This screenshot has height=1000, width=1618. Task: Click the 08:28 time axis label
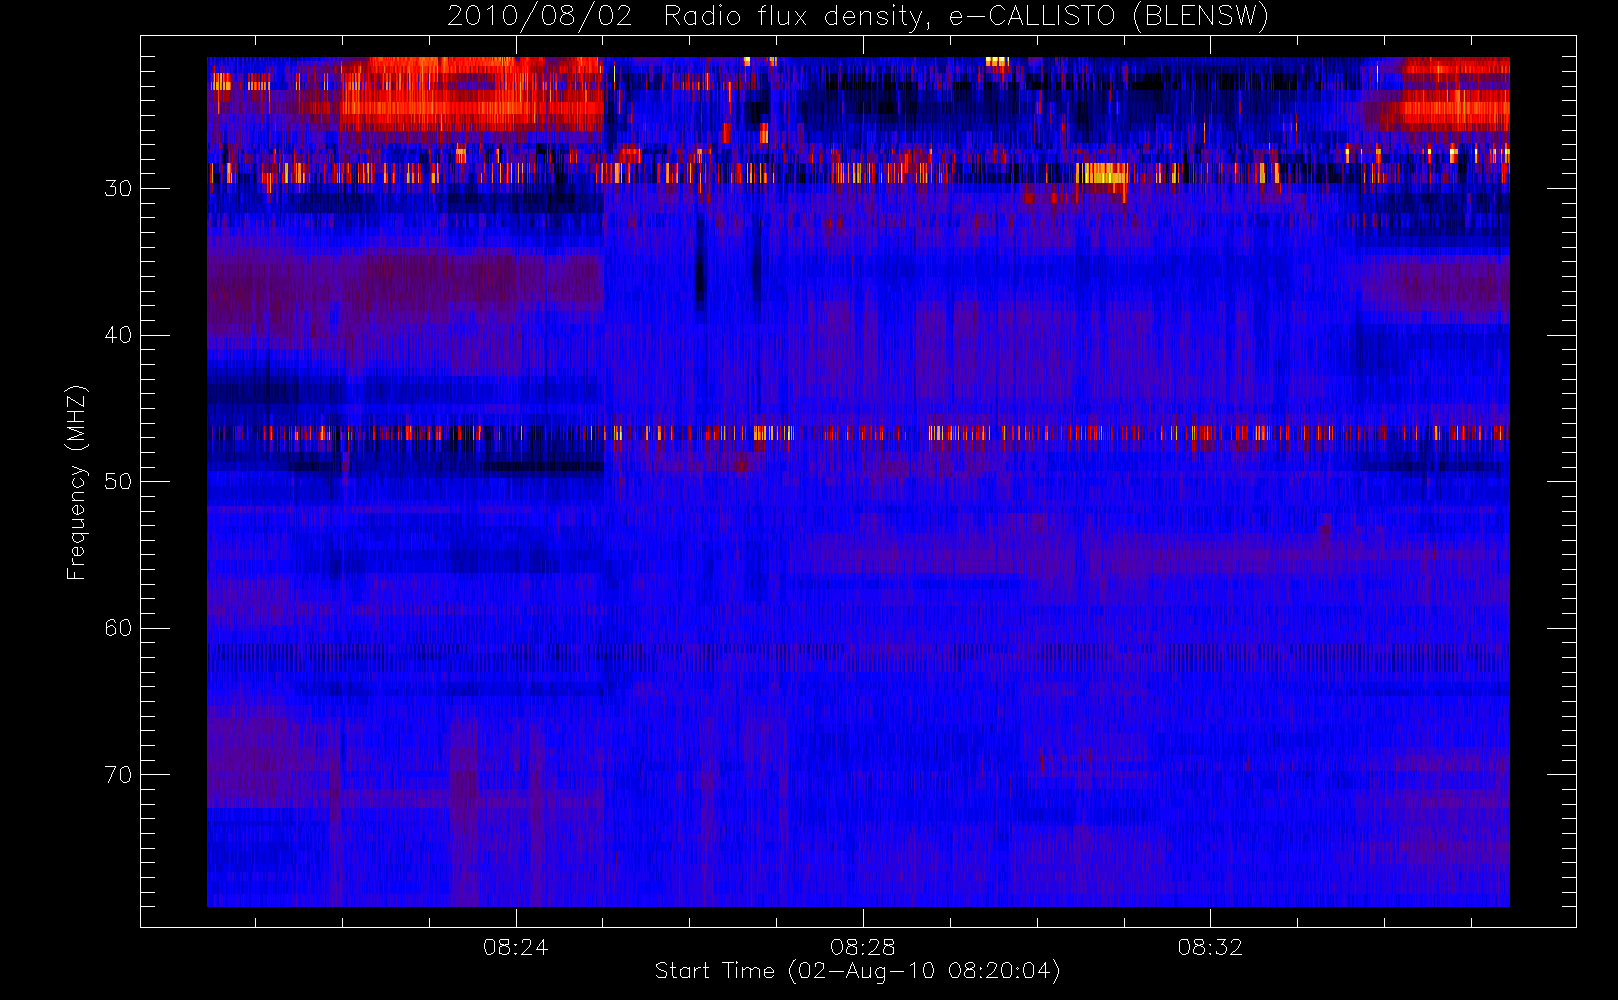(863, 947)
